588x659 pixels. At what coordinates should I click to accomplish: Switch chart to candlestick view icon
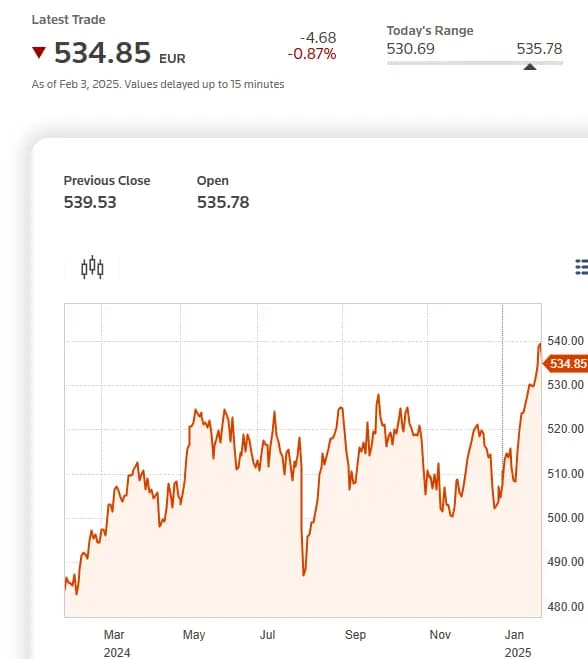point(92,267)
